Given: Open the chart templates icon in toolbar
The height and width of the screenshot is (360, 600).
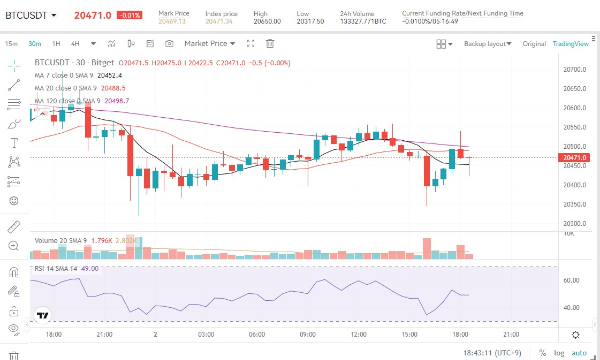Looking at the screenshot, I should coord(150,44).
